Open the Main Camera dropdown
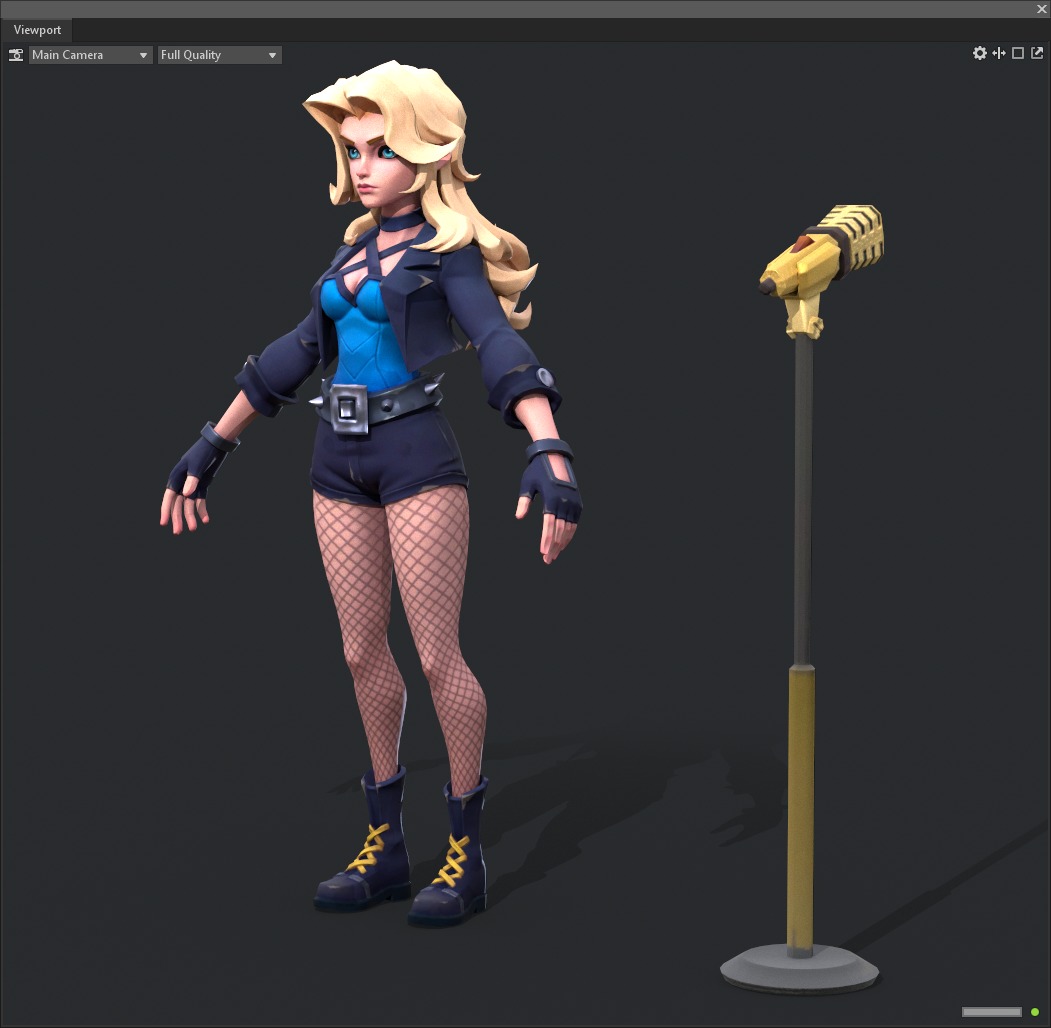The image size is (1051, 1028). click(90, 55)
